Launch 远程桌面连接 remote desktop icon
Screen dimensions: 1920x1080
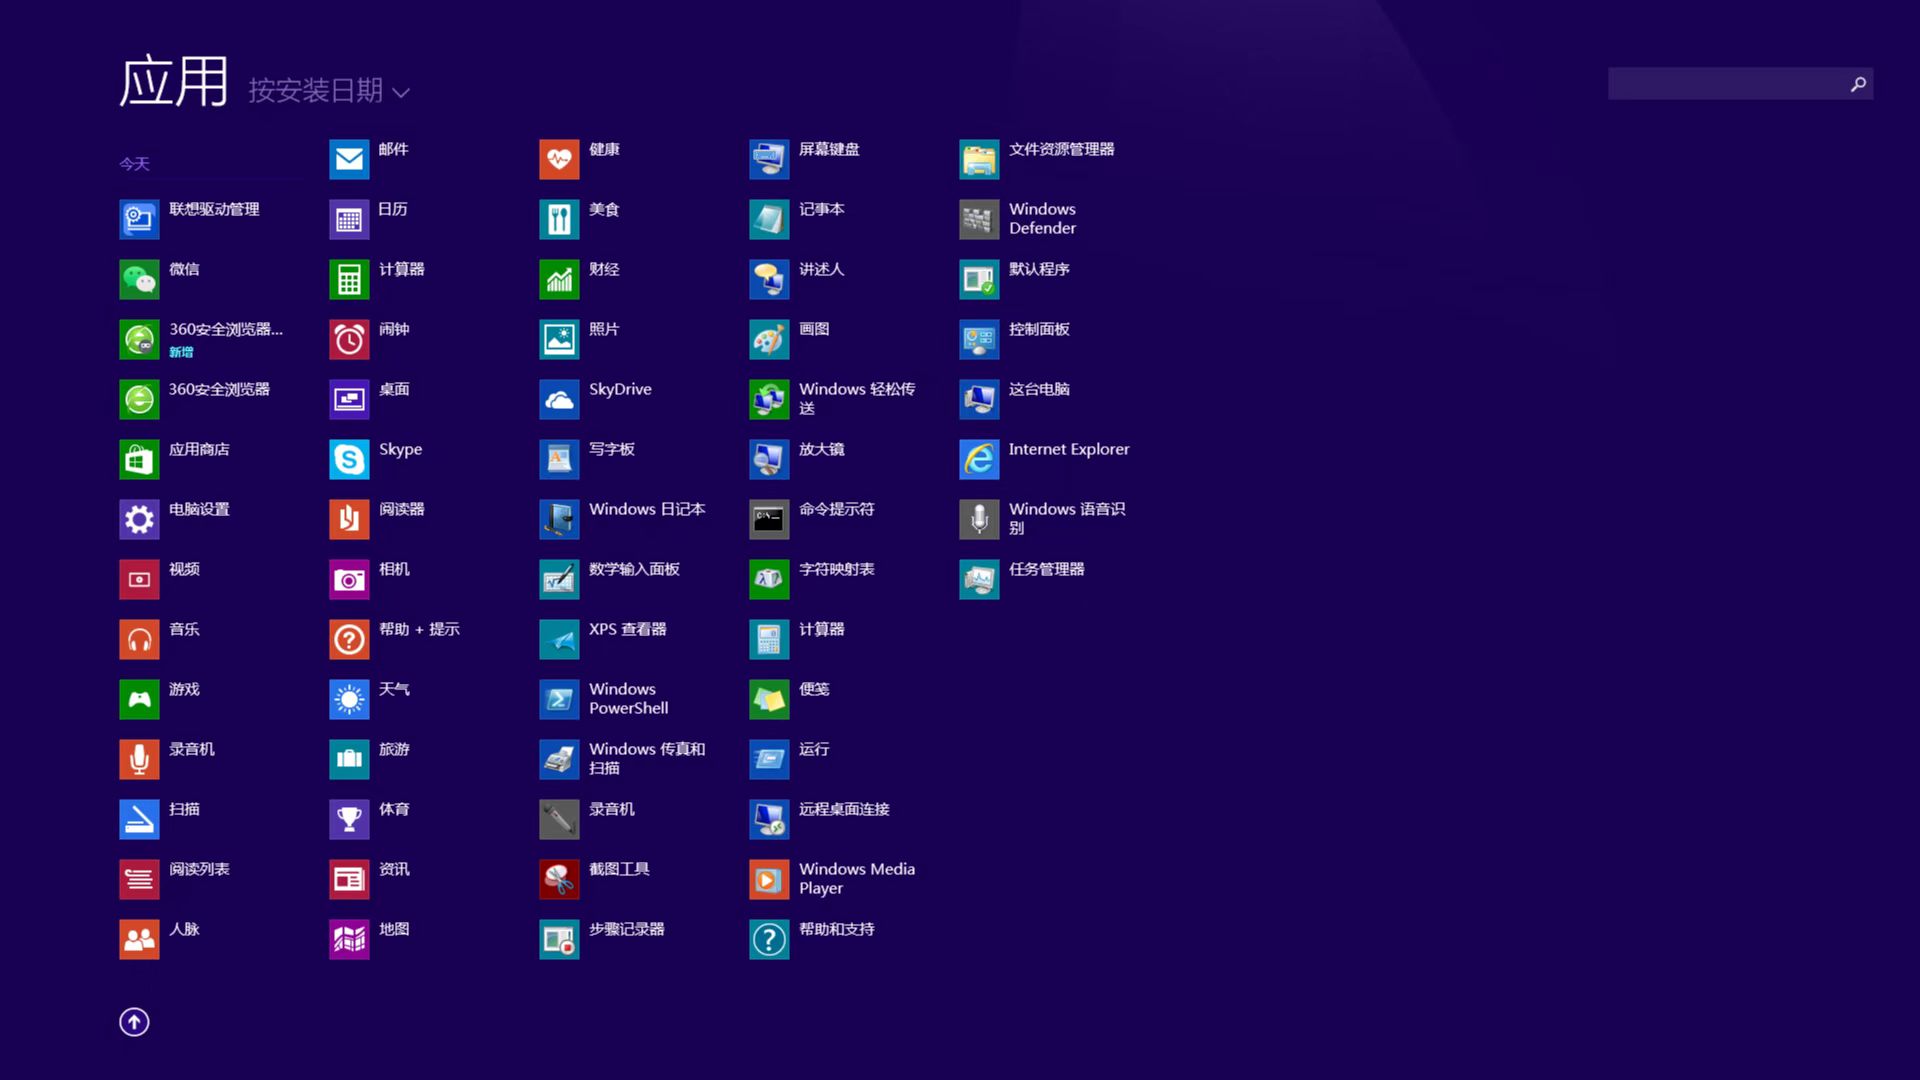pos(769,819)
